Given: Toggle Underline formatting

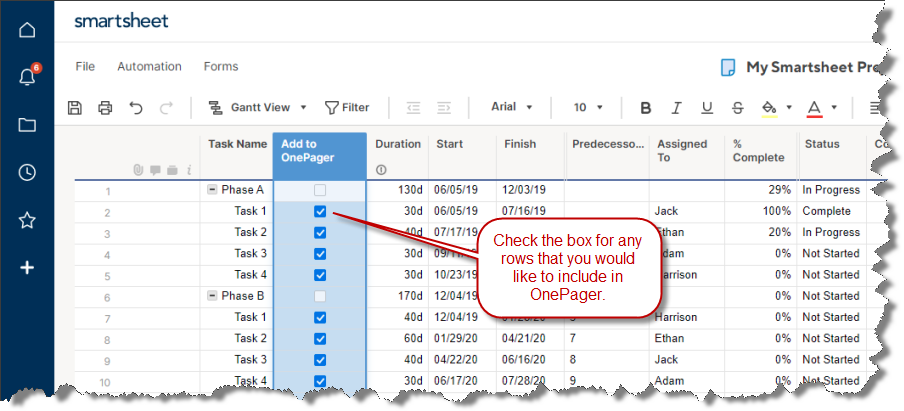Looking at the screenshot, I should pos(707,108).
